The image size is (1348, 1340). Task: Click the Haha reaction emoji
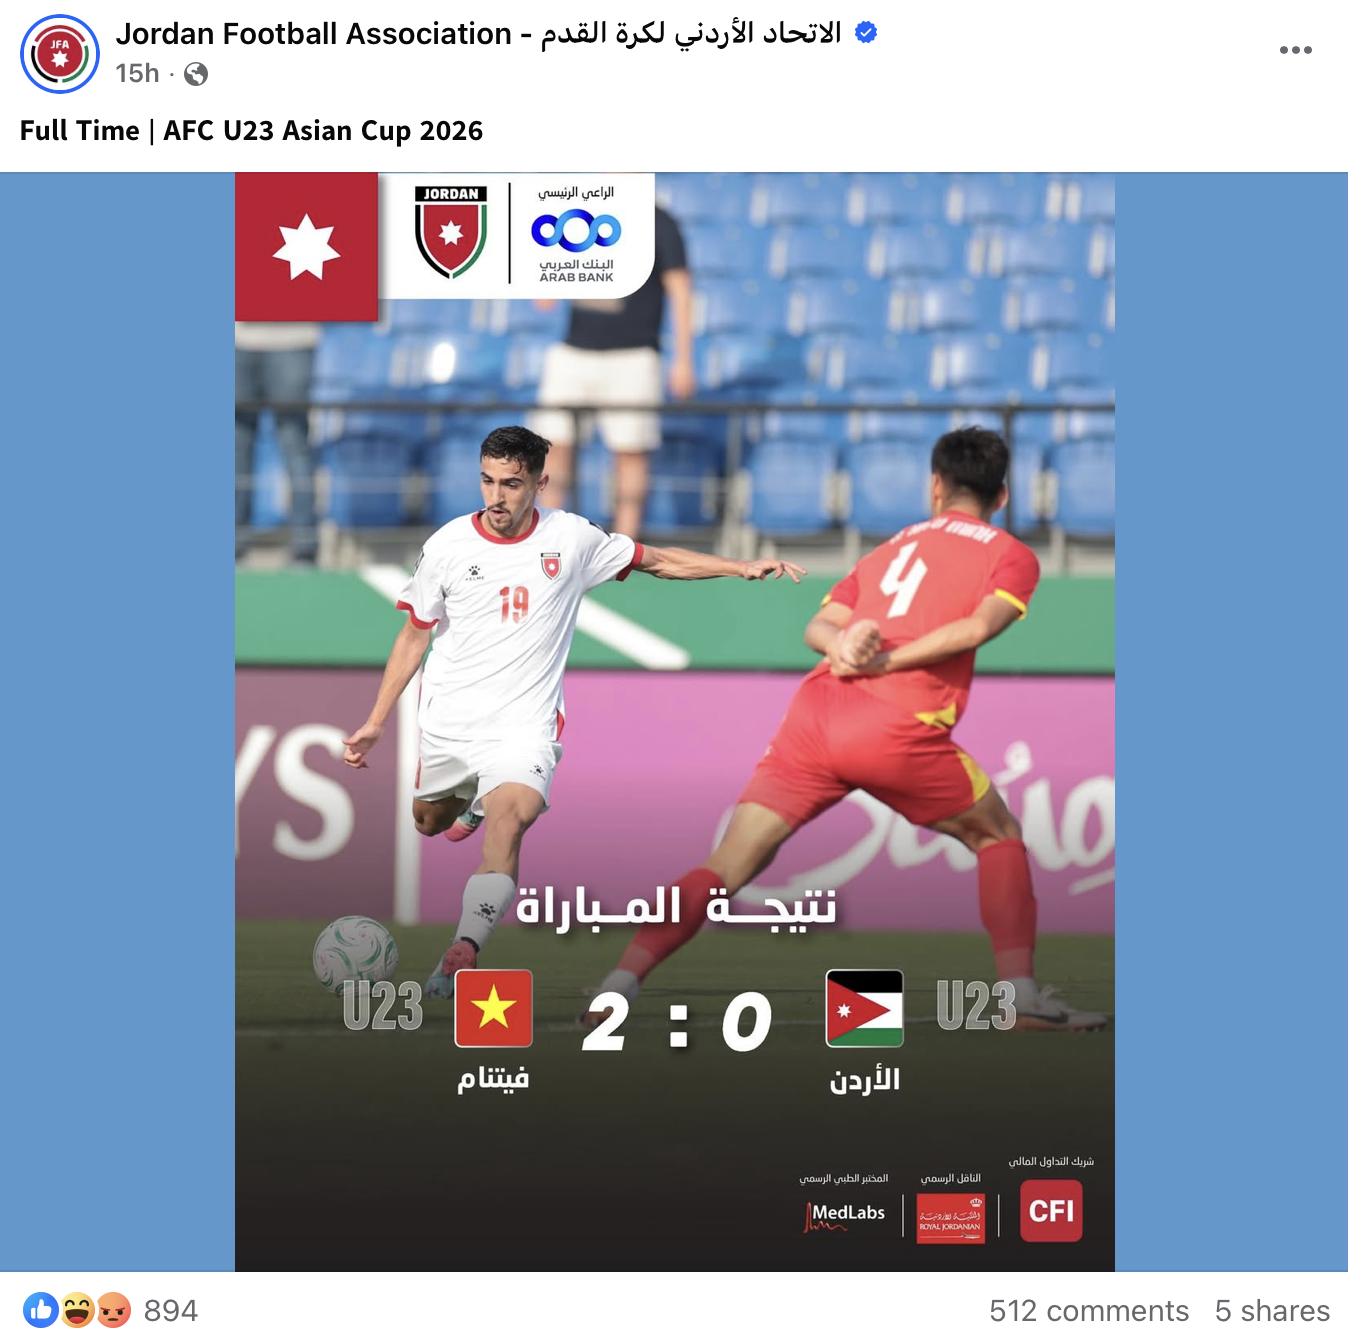pos(77,1310)
